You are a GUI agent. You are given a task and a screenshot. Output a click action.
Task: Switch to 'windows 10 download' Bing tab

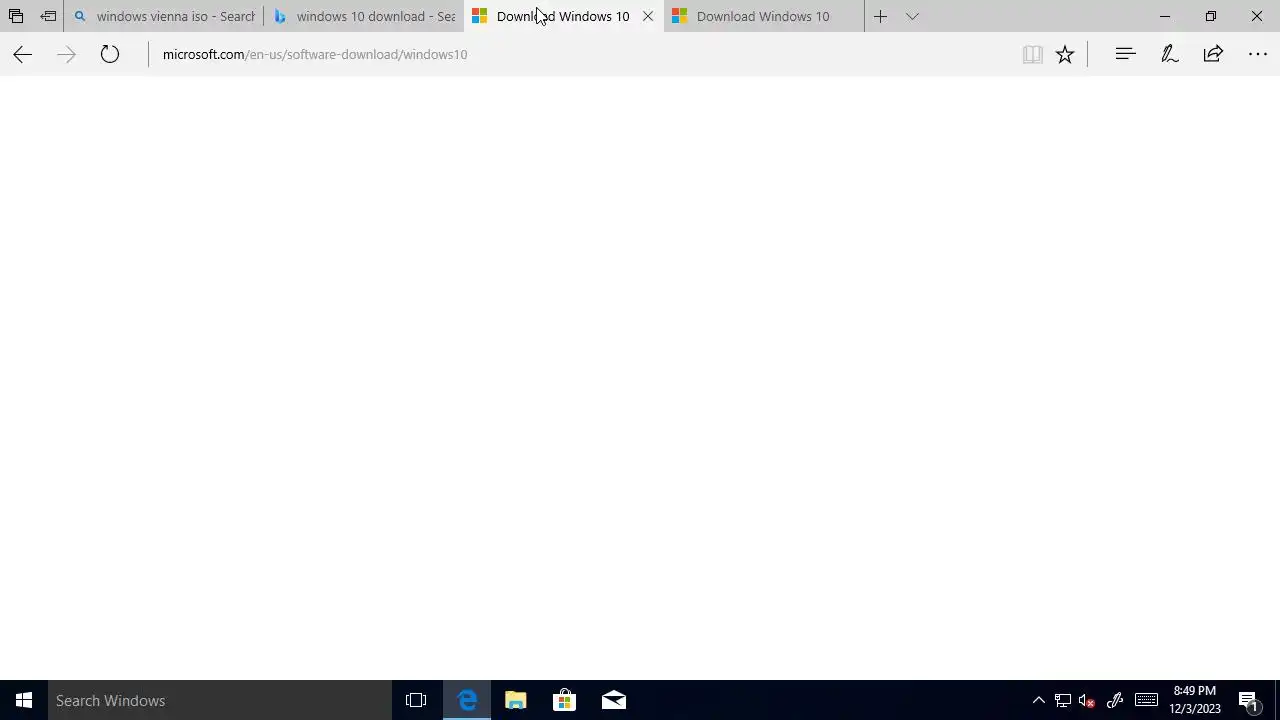point(364,16)
